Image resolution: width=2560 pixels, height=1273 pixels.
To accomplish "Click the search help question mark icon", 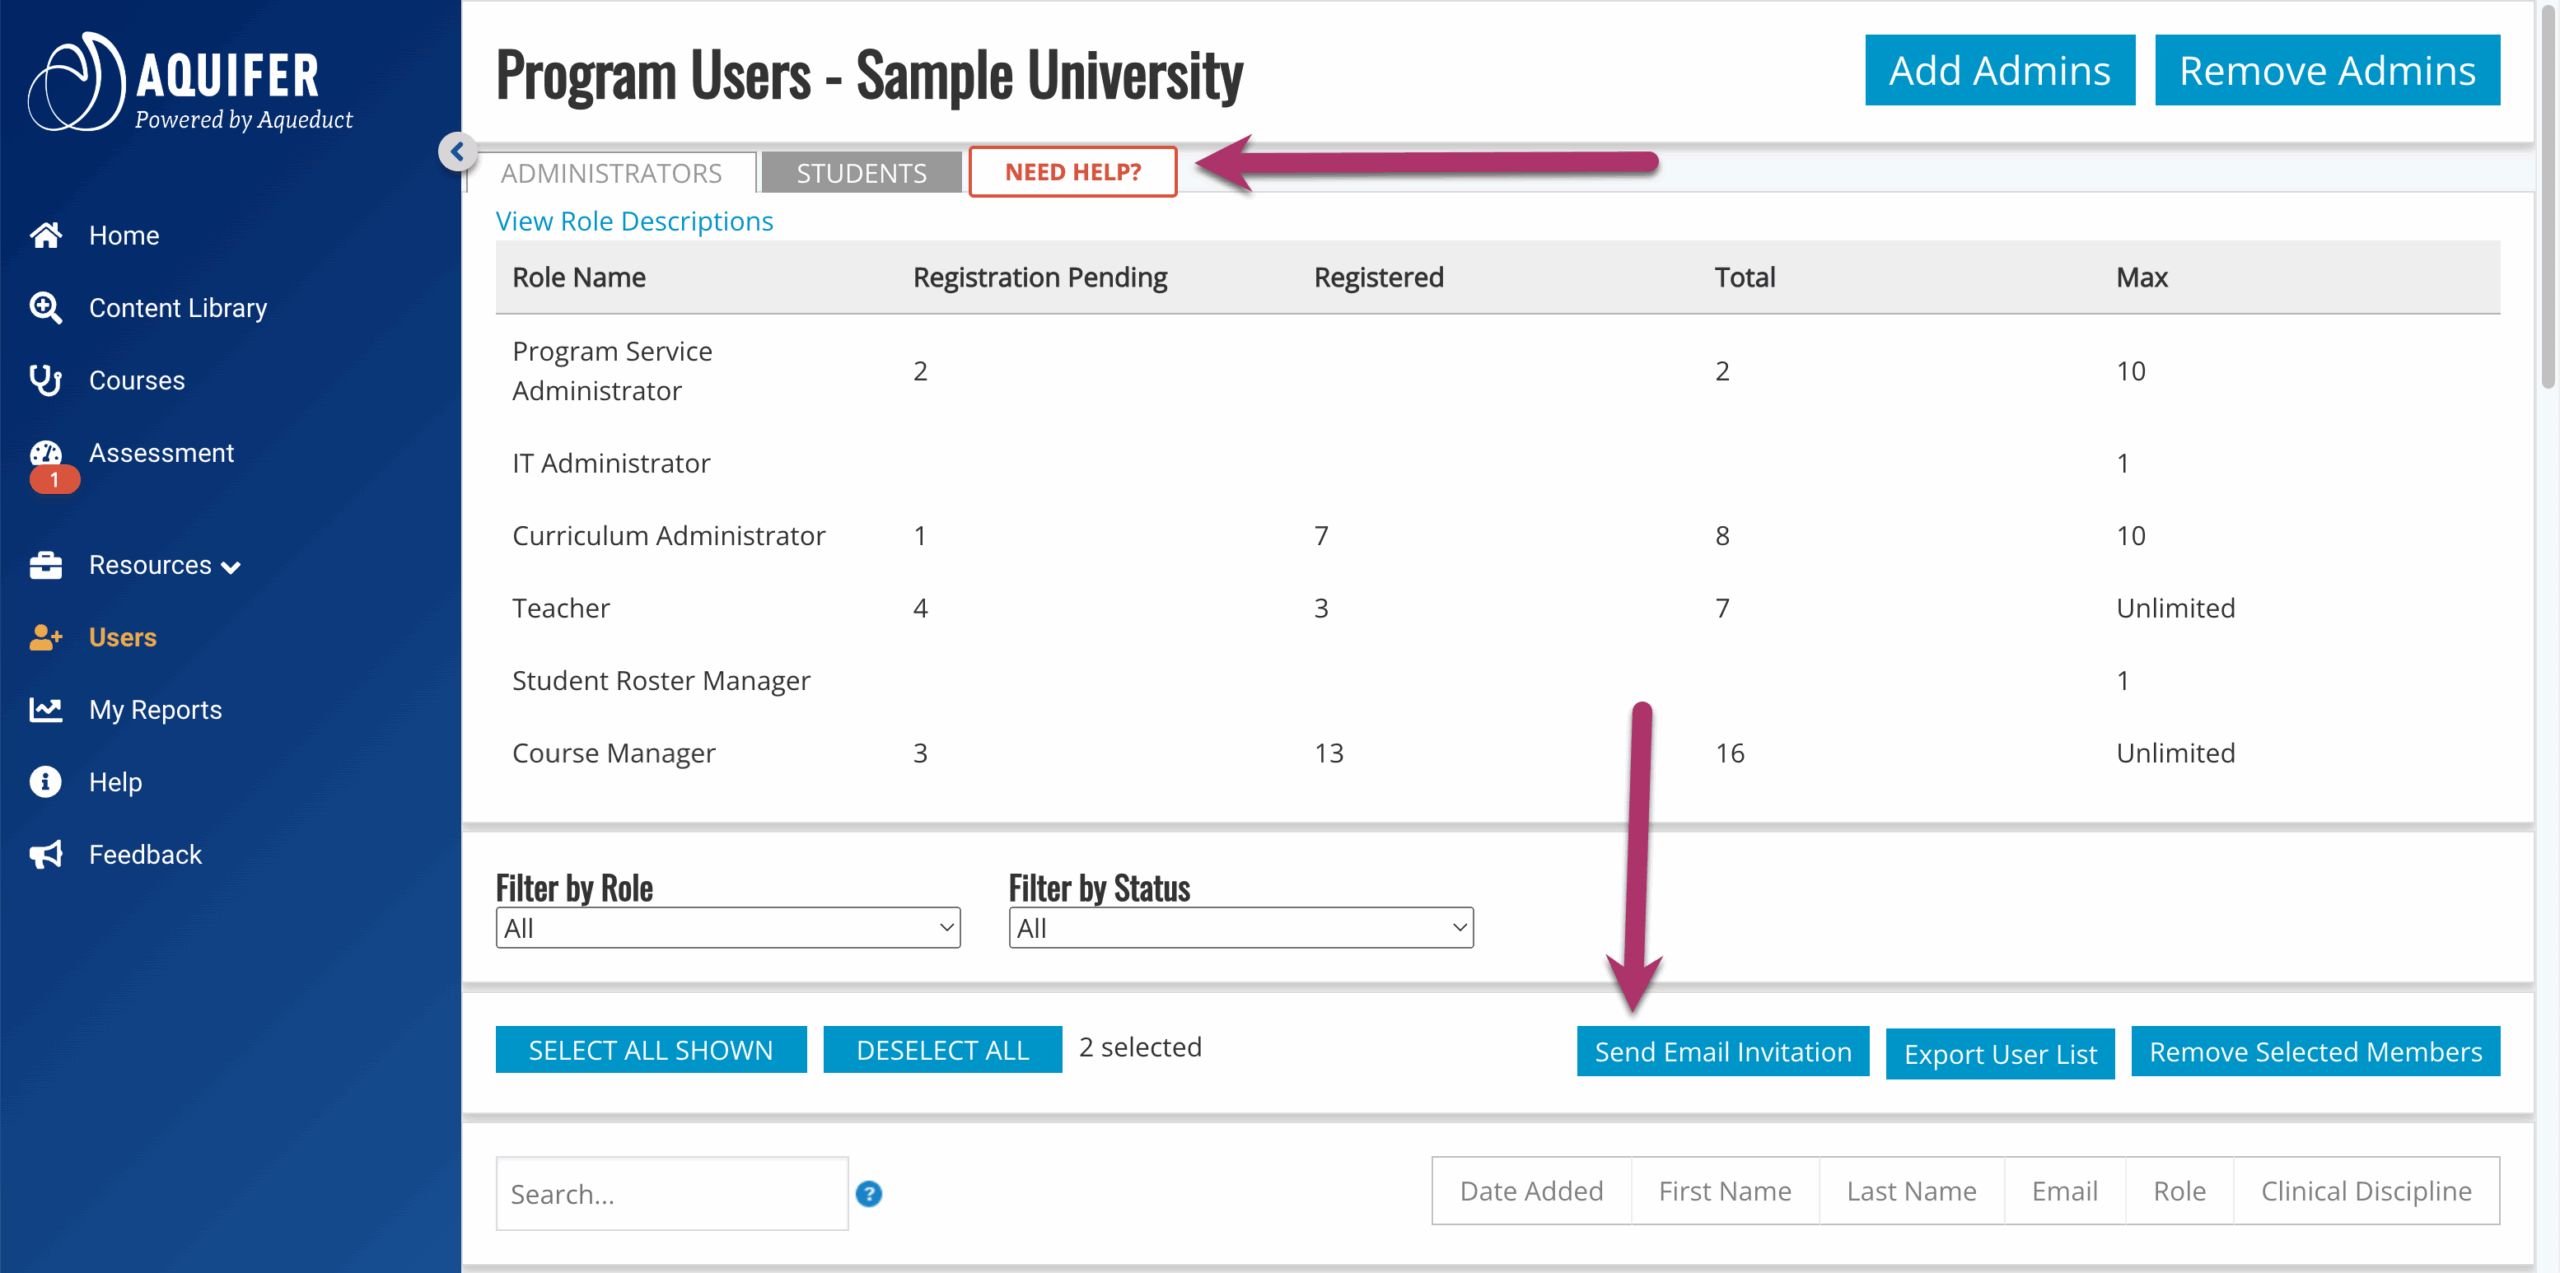I will click(x=869, y=1194).
